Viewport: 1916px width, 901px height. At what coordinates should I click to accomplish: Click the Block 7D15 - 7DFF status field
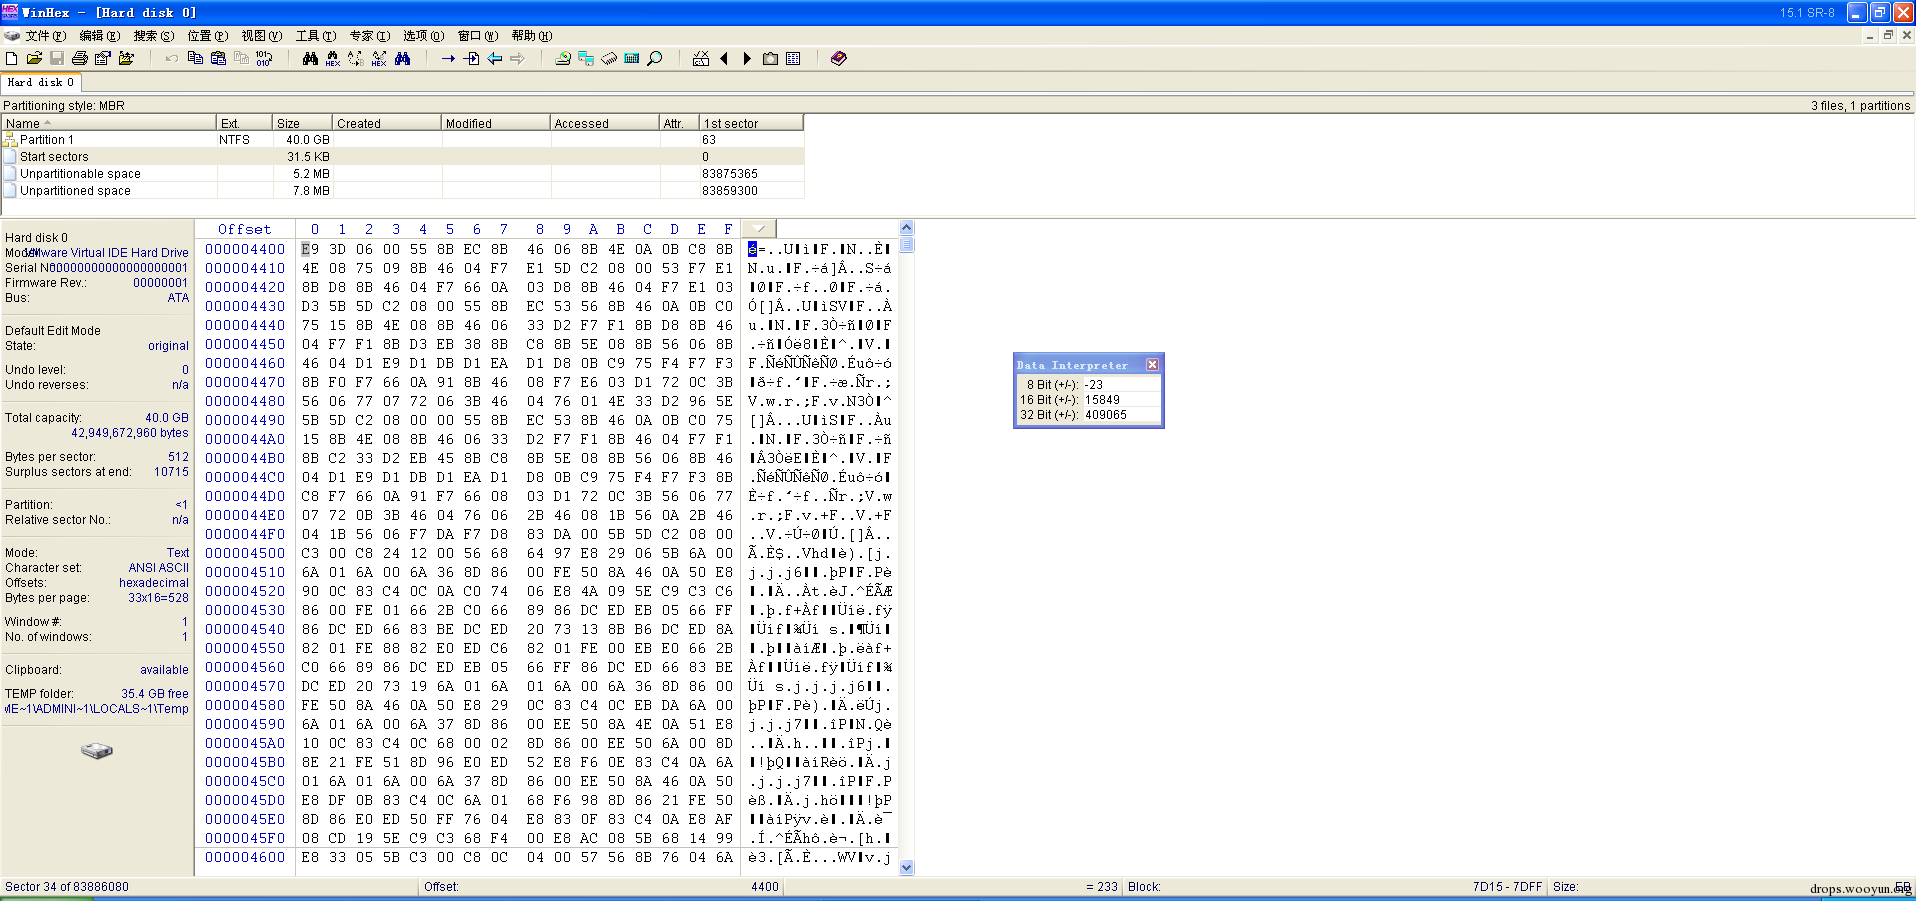pos(1335,887)
